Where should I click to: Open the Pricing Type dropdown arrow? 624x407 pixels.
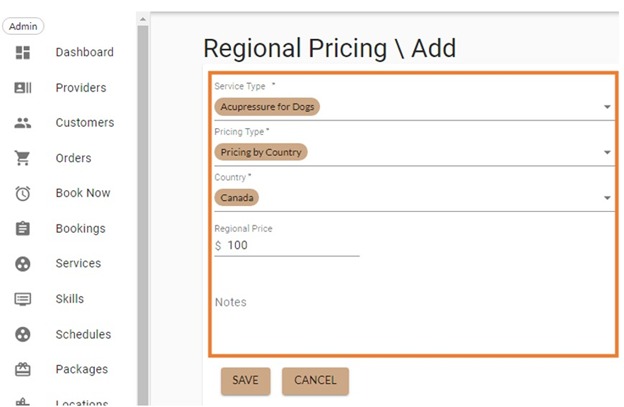[607, 153]
